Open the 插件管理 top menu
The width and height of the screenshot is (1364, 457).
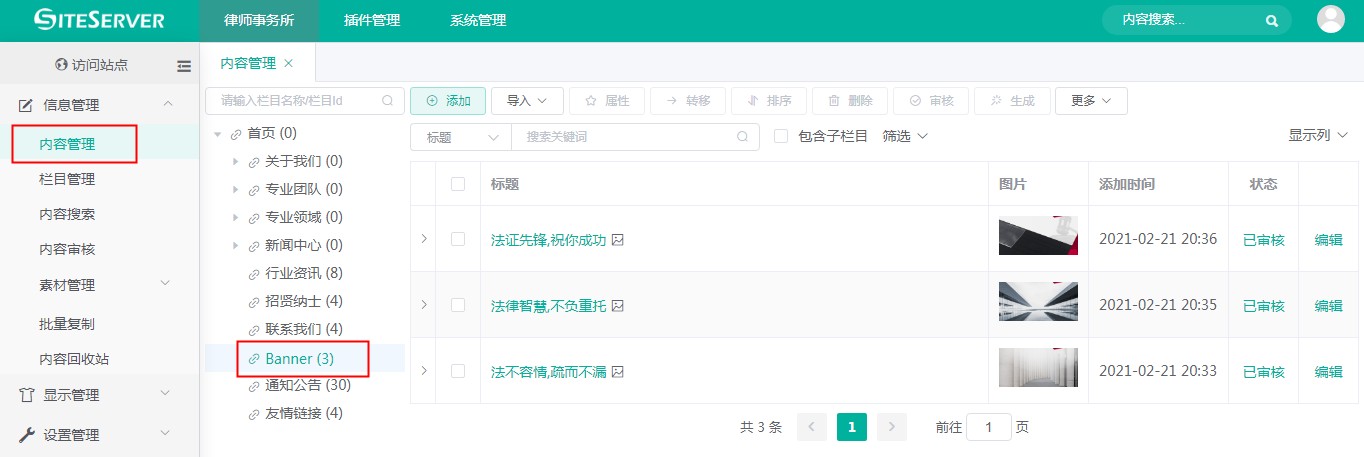372,20
